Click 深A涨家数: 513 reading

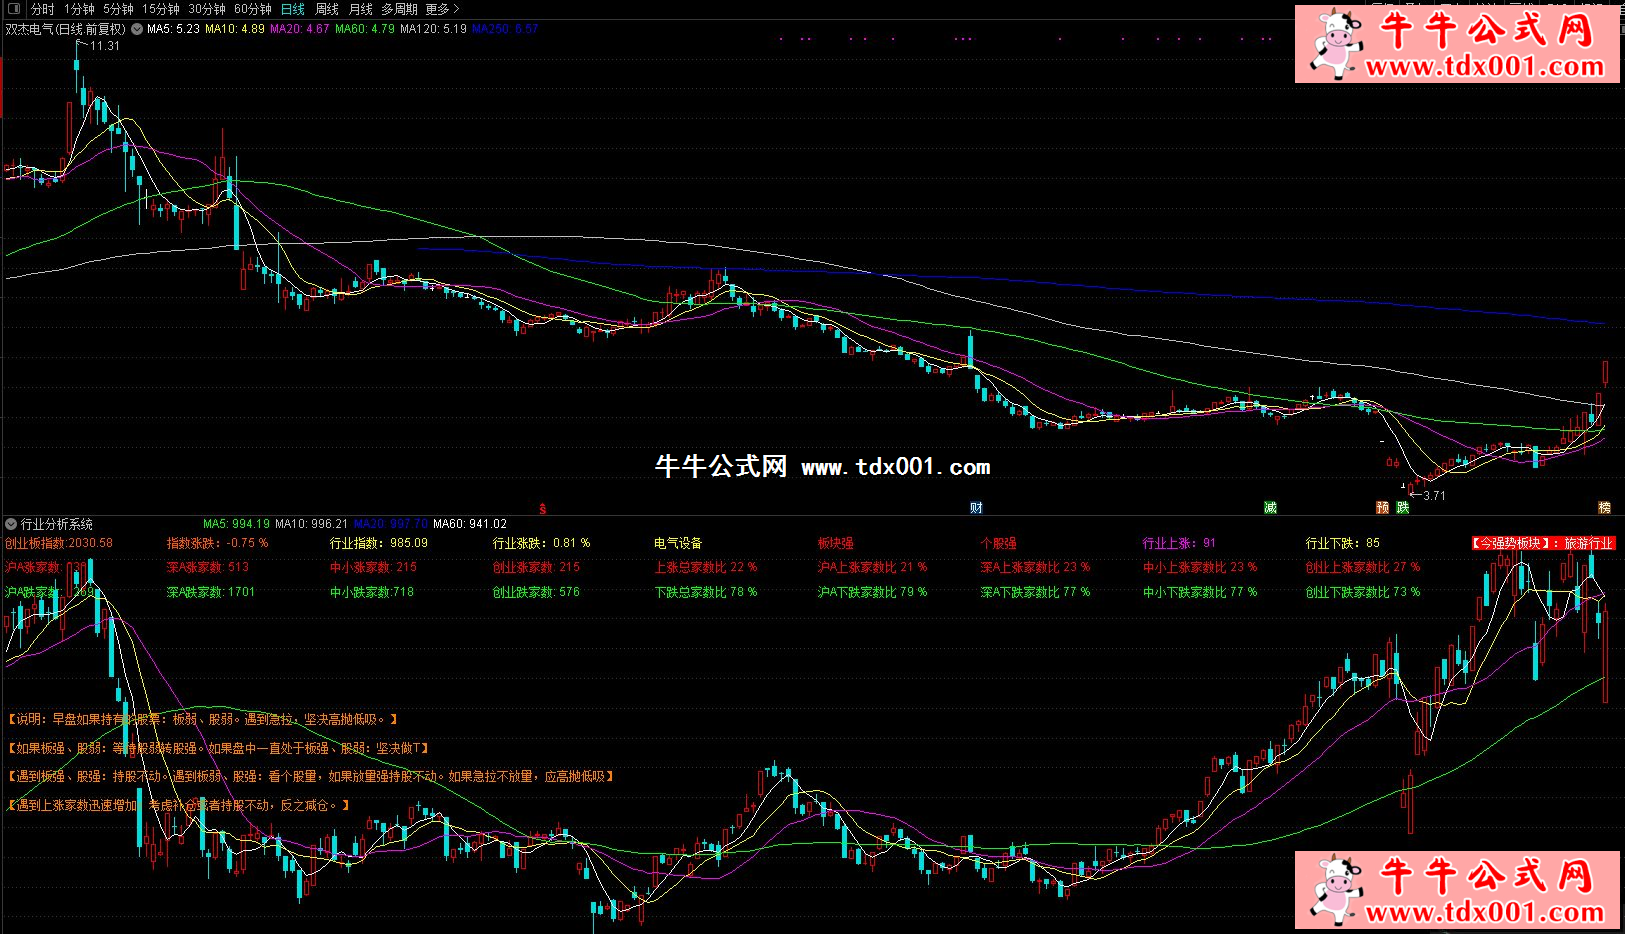(x=208, y=567)
